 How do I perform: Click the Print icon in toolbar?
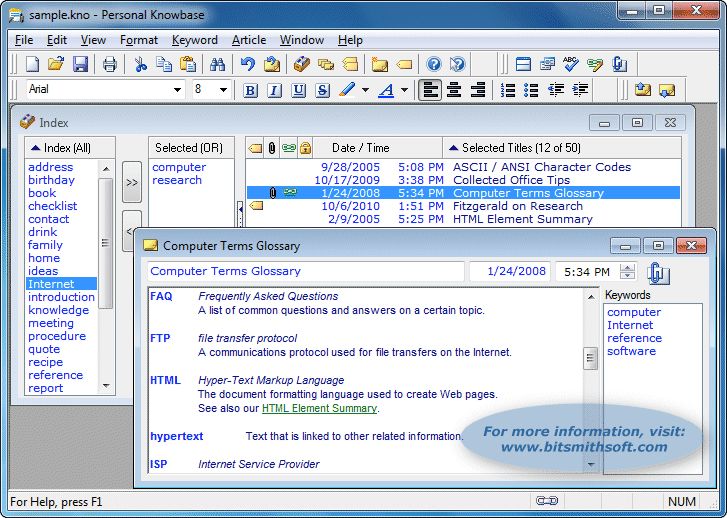[x=109, y=64]
